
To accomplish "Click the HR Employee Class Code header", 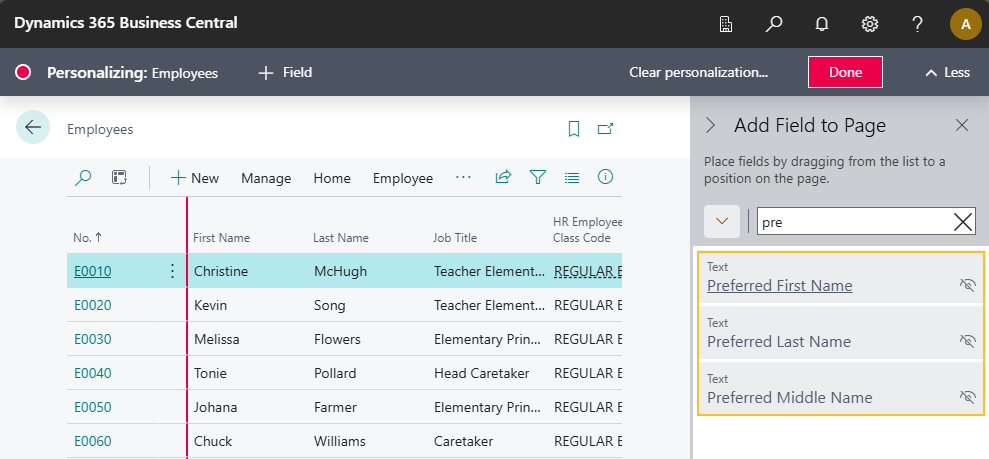I will pyautogui.click(x=587, y=230).
